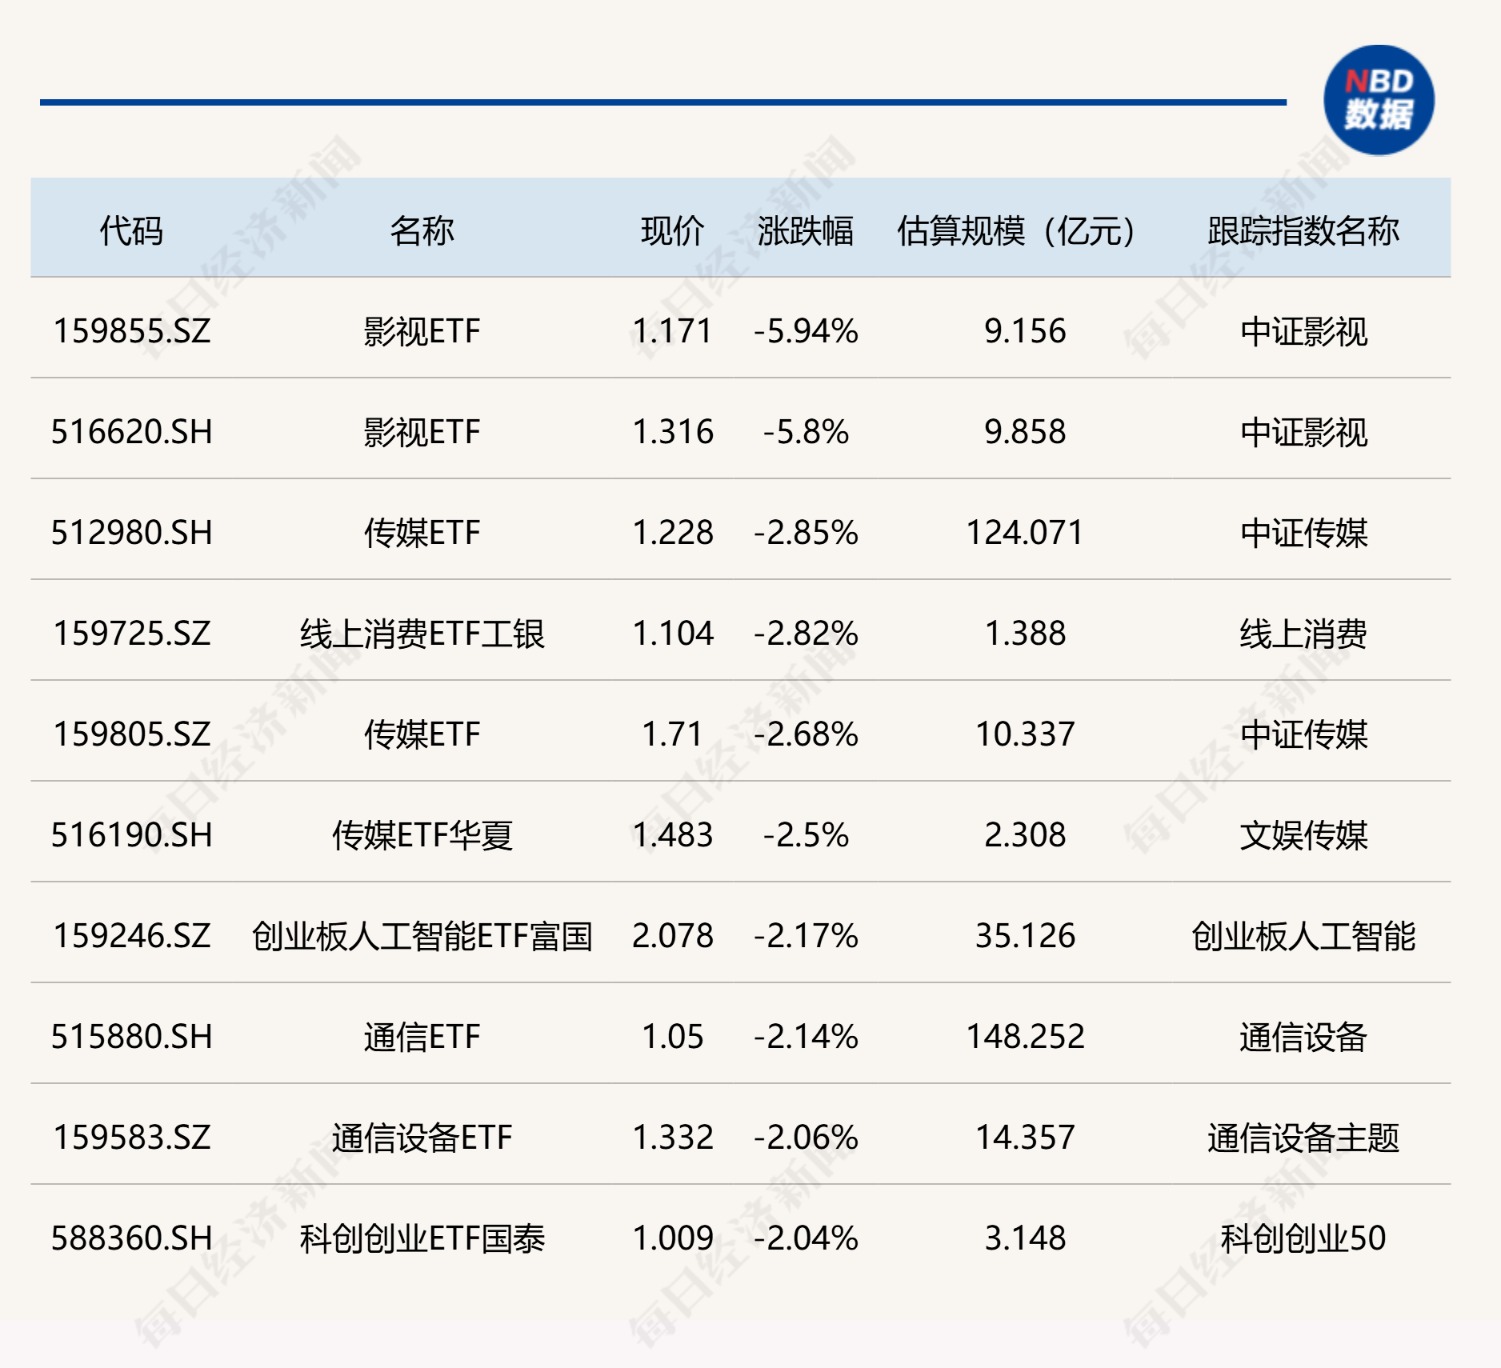Click the 通信ETF name cell
This screenshot has height=1368, width=1501.
coord(422,1037)
